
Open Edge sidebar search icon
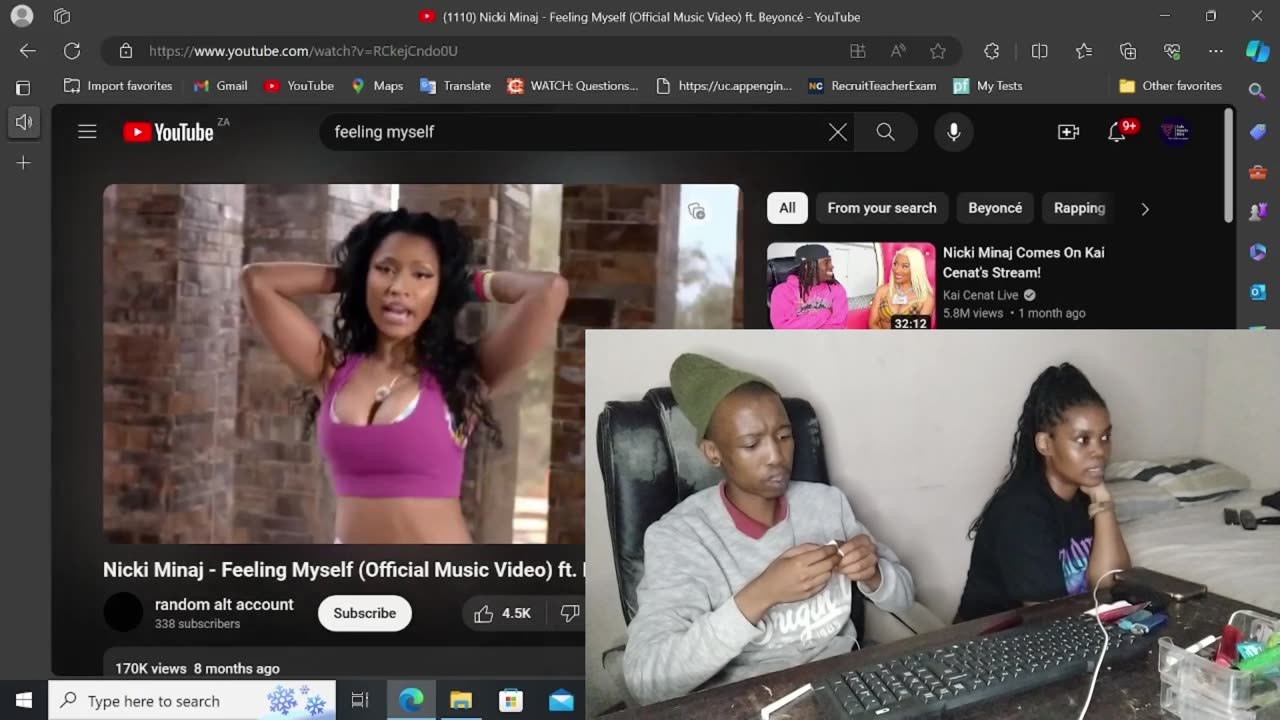(1257, 90)
